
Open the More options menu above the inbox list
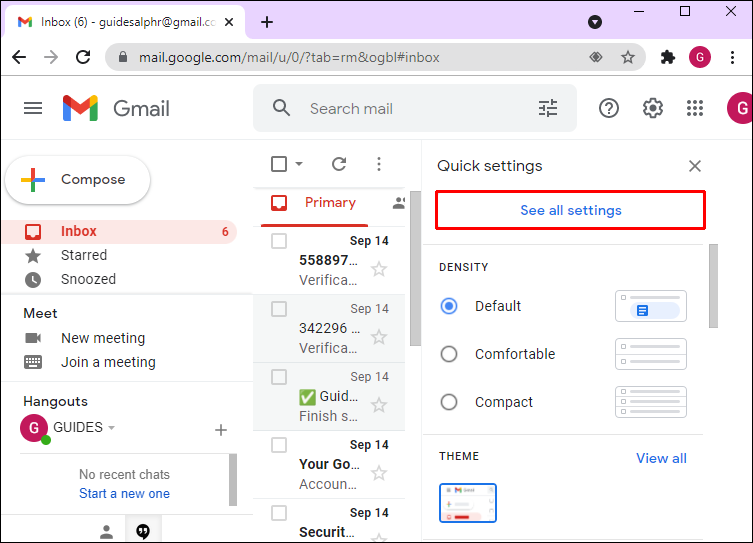[x=379, y=164]
